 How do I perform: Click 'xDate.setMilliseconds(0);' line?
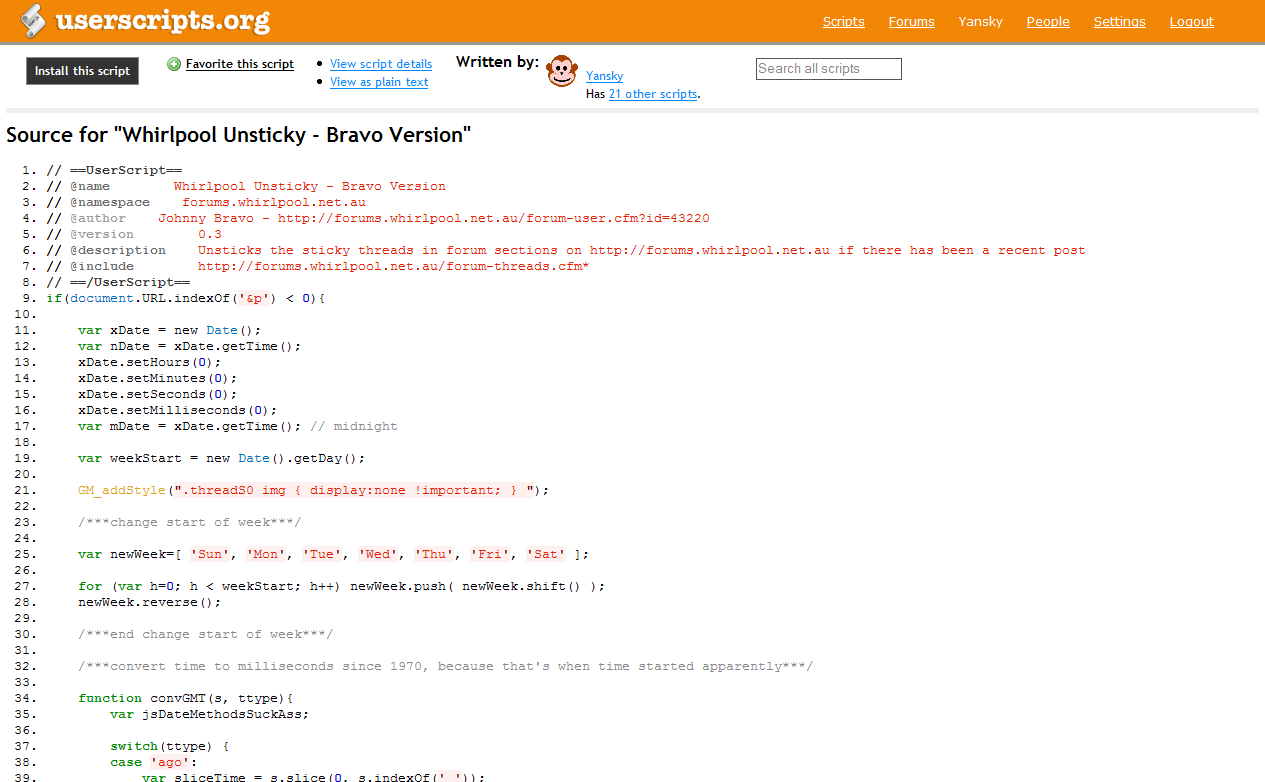pos(177,410)
